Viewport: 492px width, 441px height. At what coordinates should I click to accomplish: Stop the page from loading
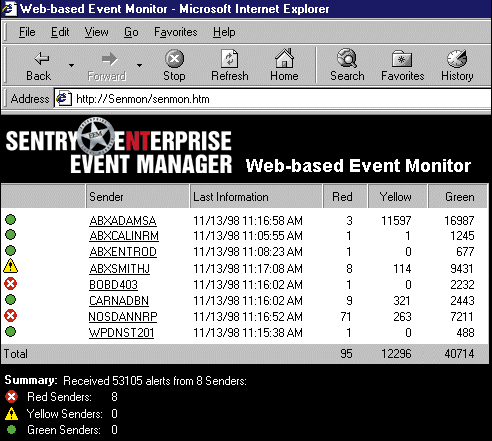click(174, 66)
